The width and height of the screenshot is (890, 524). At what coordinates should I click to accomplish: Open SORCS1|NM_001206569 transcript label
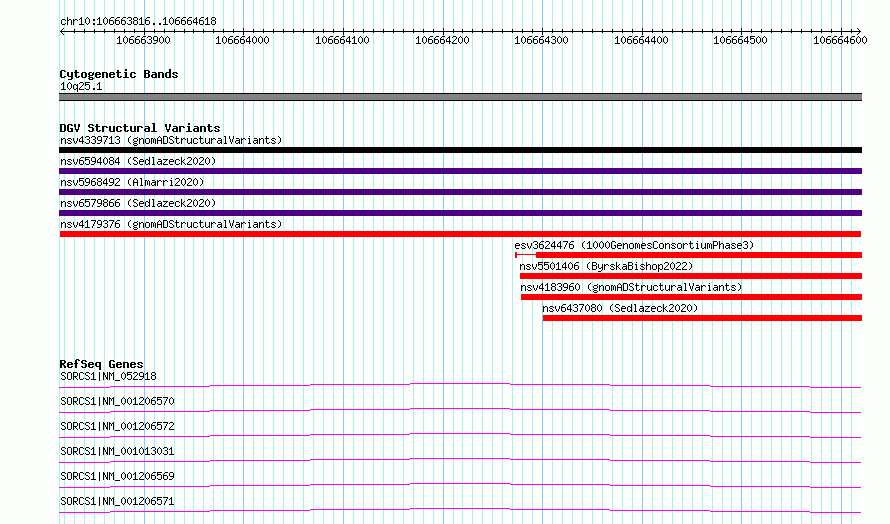[117, 476]
